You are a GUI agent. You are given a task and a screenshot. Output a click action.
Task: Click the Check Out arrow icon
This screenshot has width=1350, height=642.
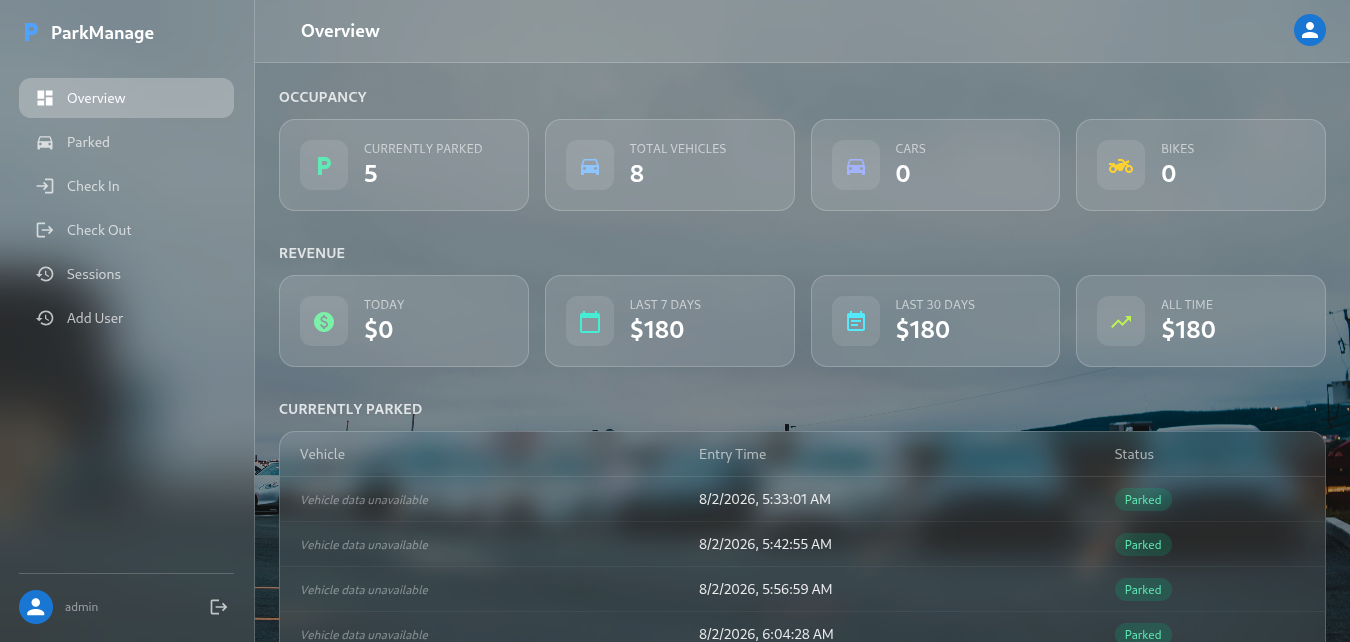(x=45, y=230)
